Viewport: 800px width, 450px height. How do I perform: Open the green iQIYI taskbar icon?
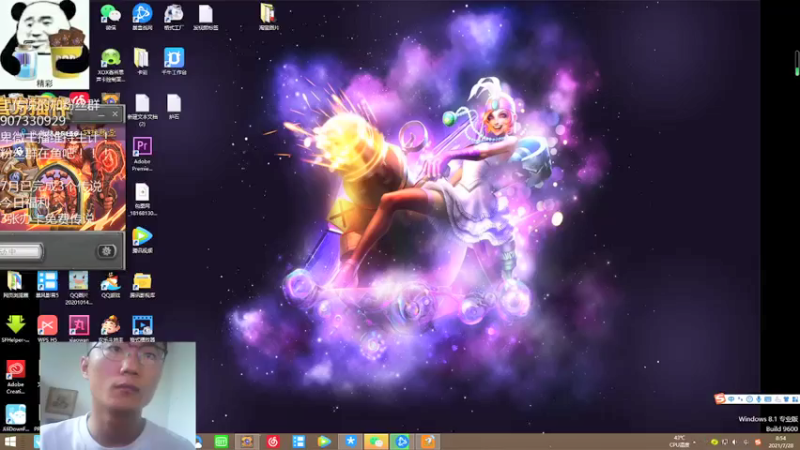221,442
